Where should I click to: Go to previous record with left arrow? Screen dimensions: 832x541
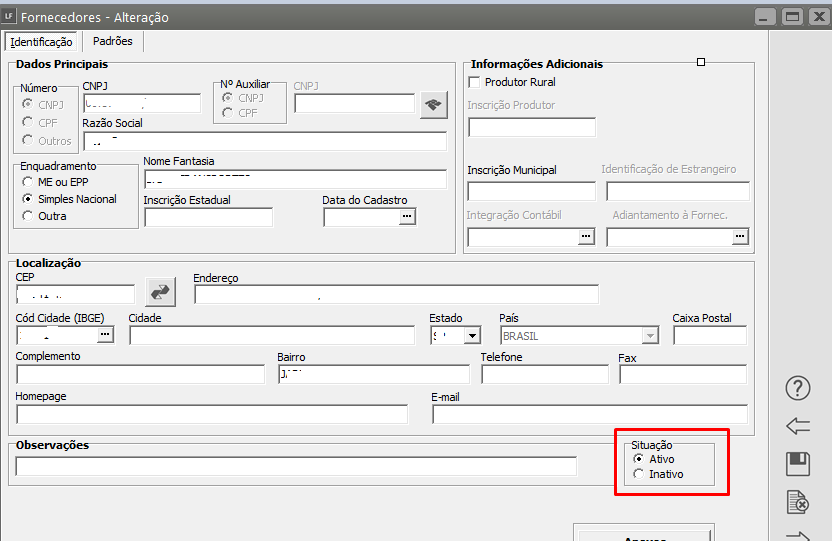tap(798, 427)
